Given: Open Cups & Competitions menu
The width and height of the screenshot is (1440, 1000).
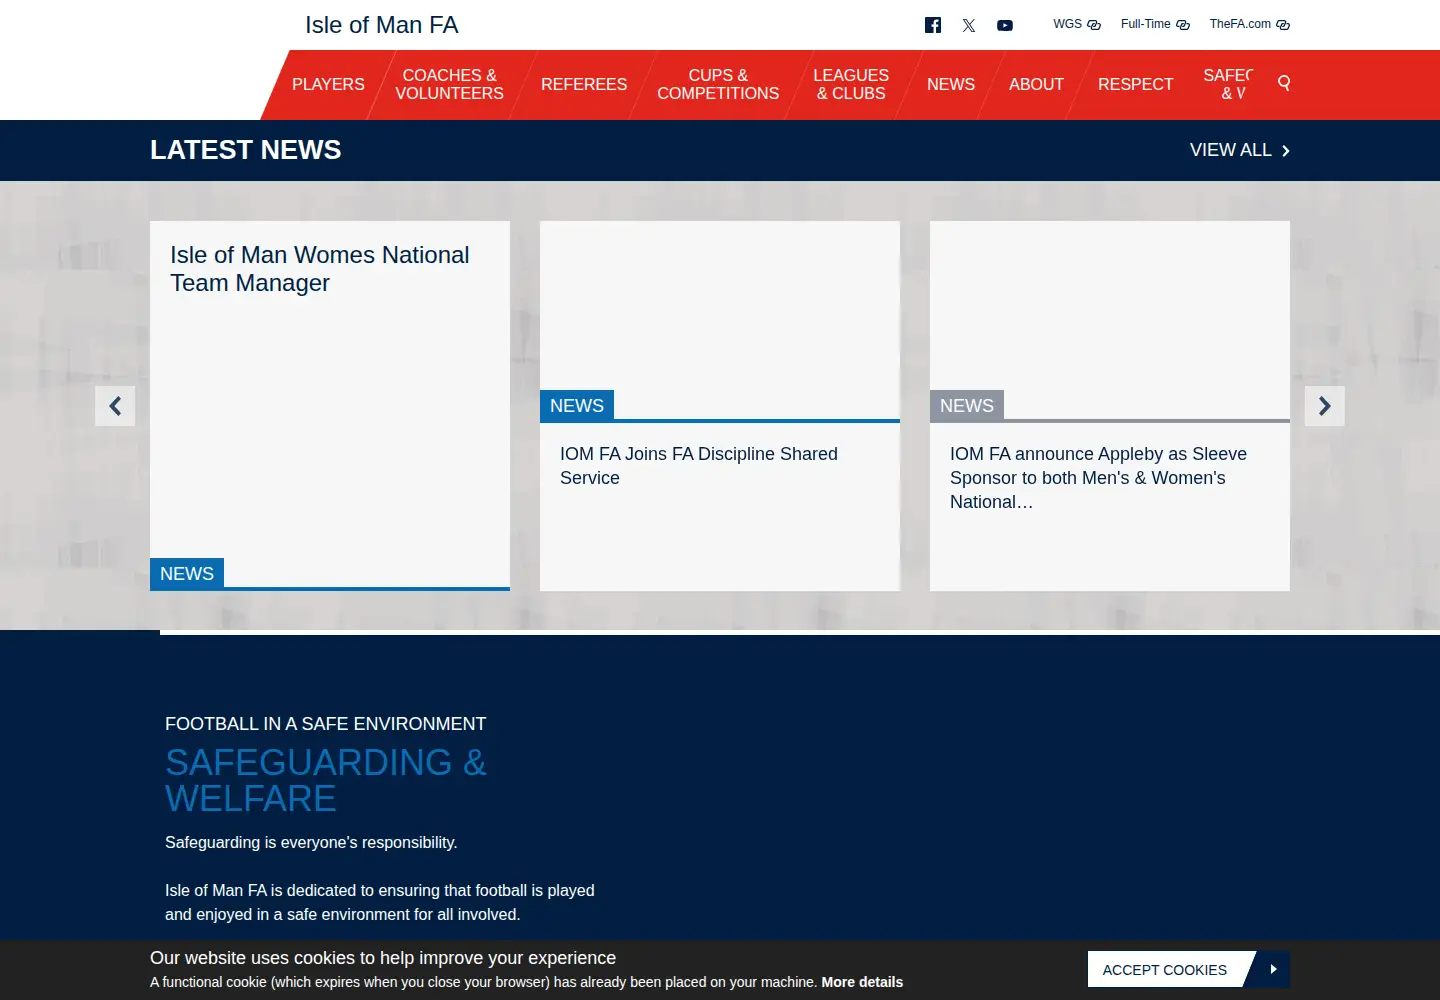Looking at the screenshot, I should [x=718, y=84].
